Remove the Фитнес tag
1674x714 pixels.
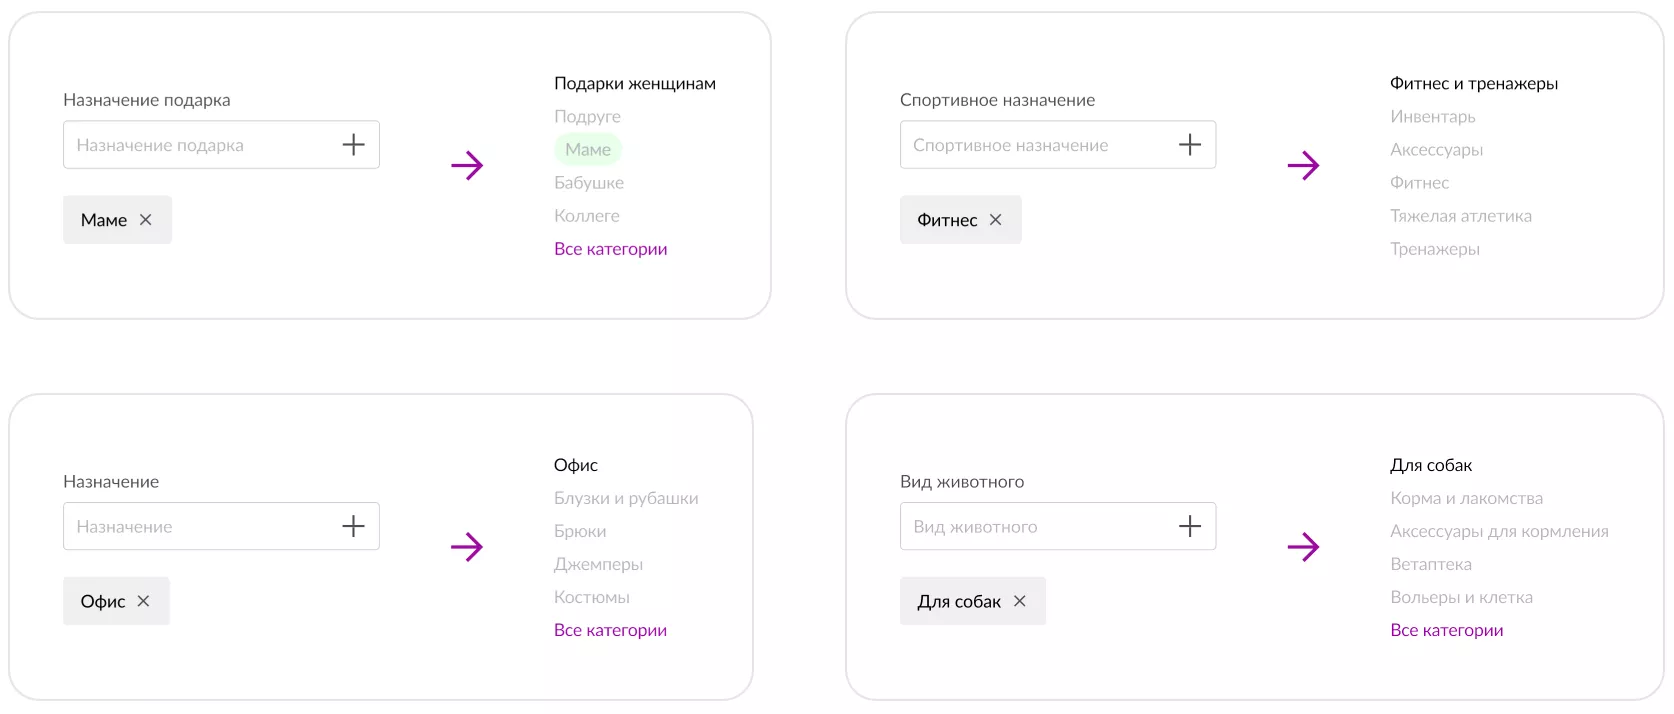point(995,220)
